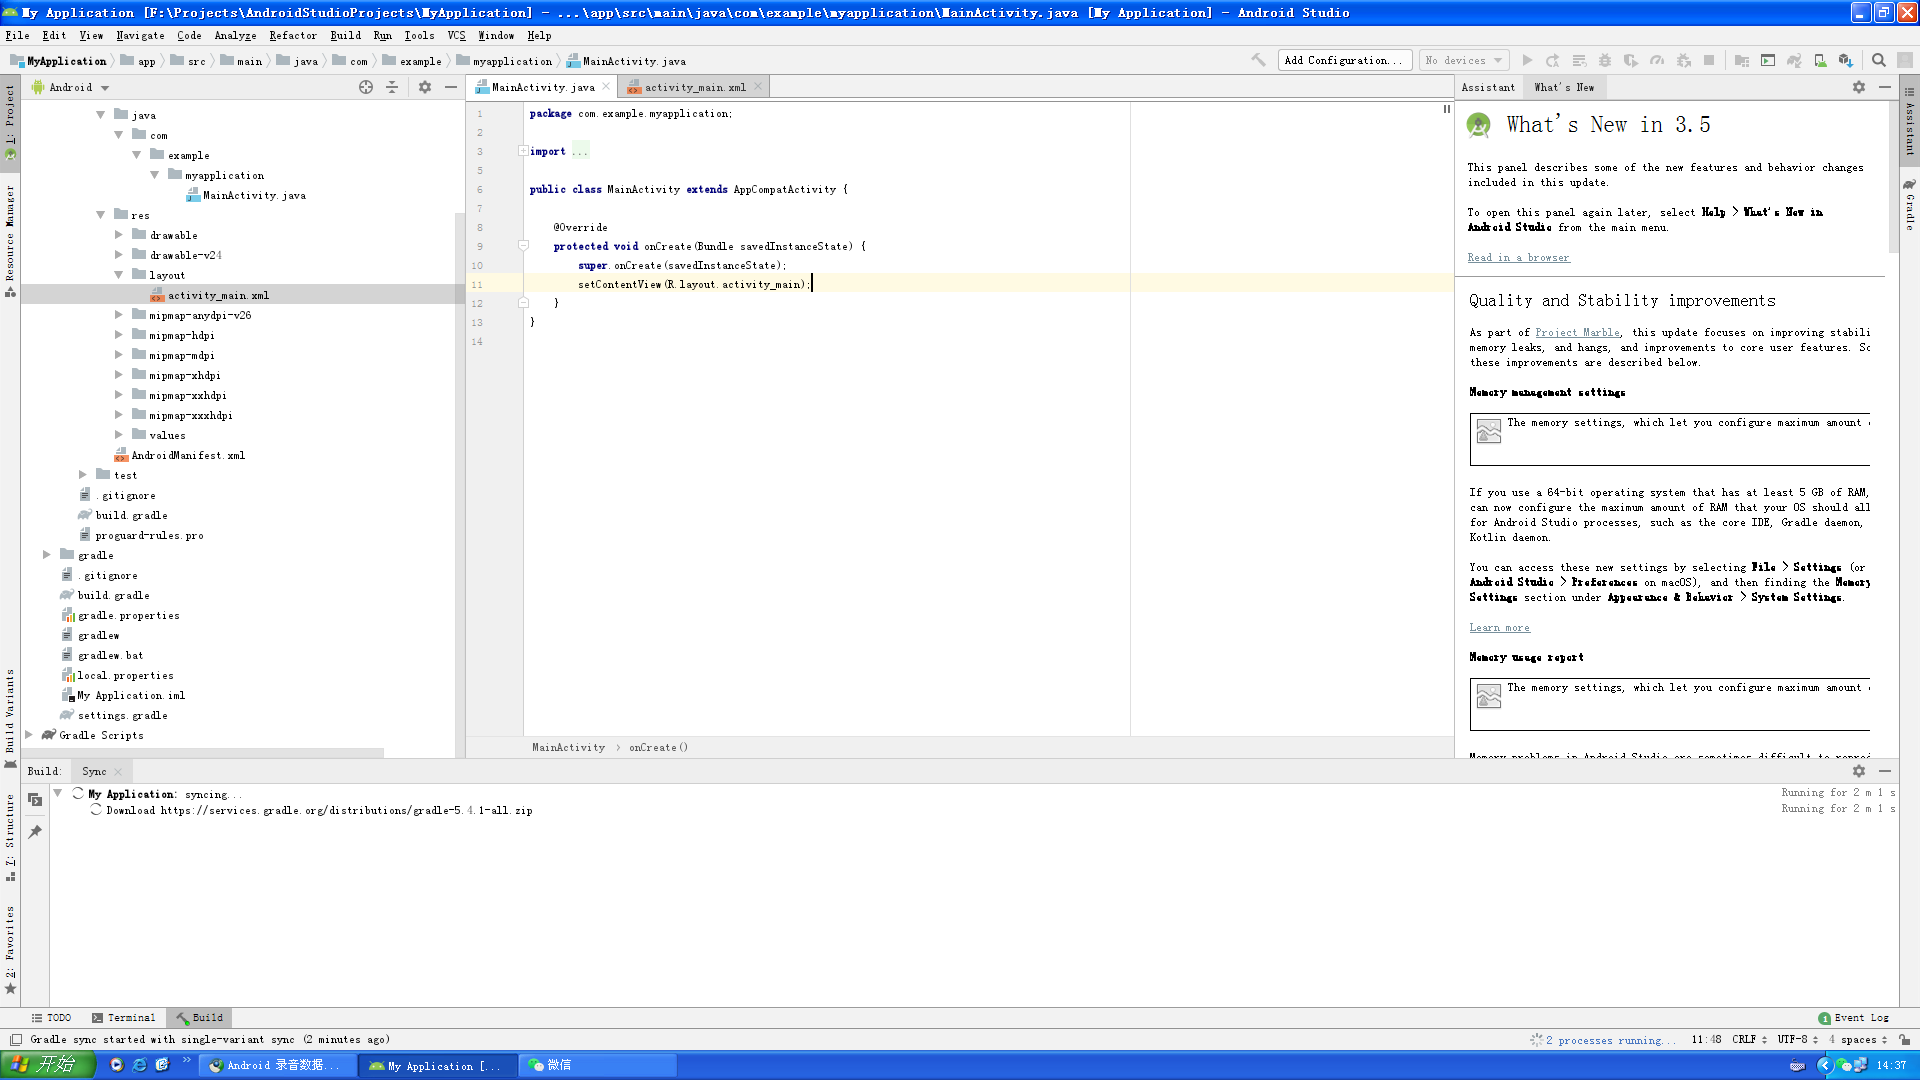The image size is (1920, 1080).
Task: Click the Search Everywhere magnifier icon
Action: (1879, 60)
